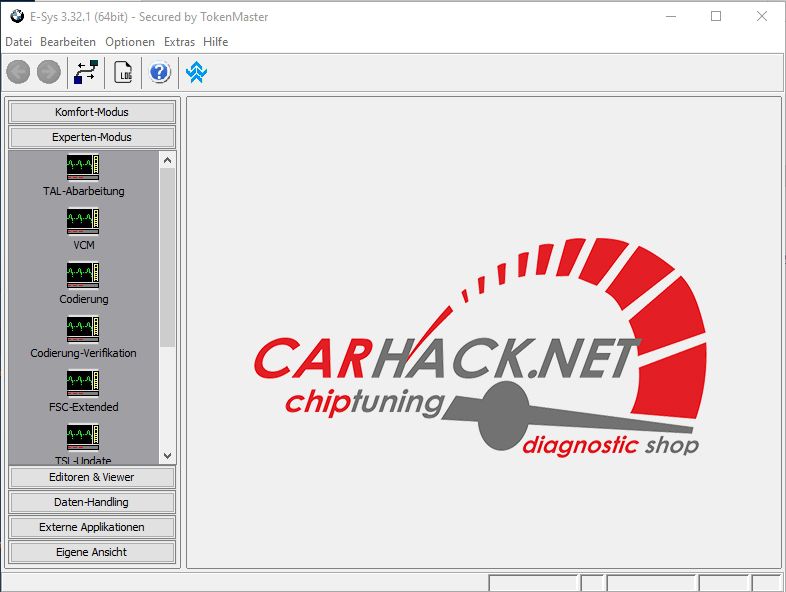Viewport: 786px width, 592px height.
Task: Expand the Daten-Handling section
Action: [92, 502]
